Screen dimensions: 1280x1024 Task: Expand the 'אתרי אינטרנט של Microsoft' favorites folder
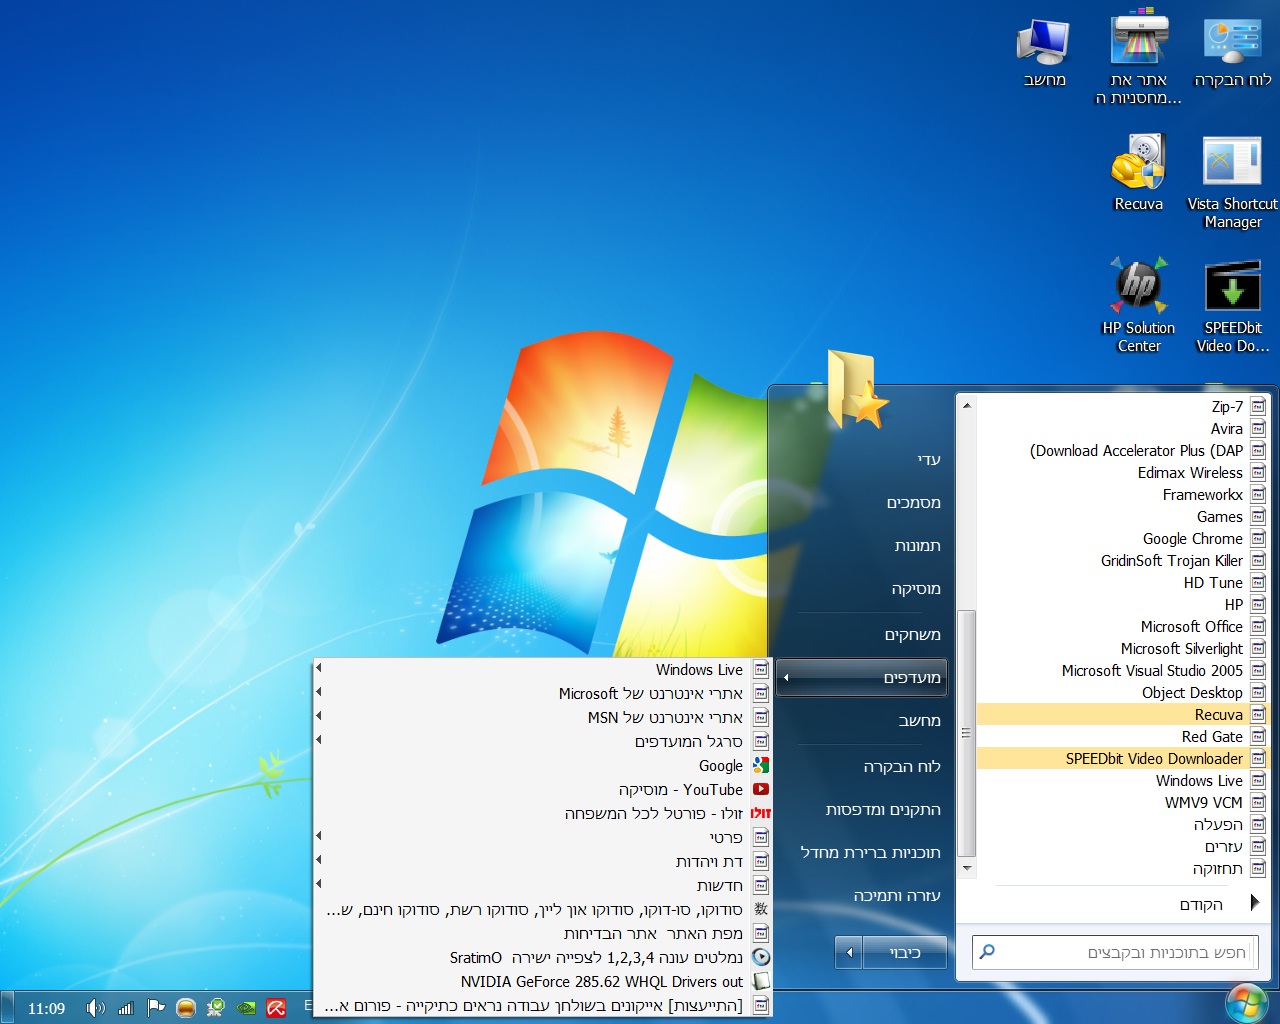542,694
